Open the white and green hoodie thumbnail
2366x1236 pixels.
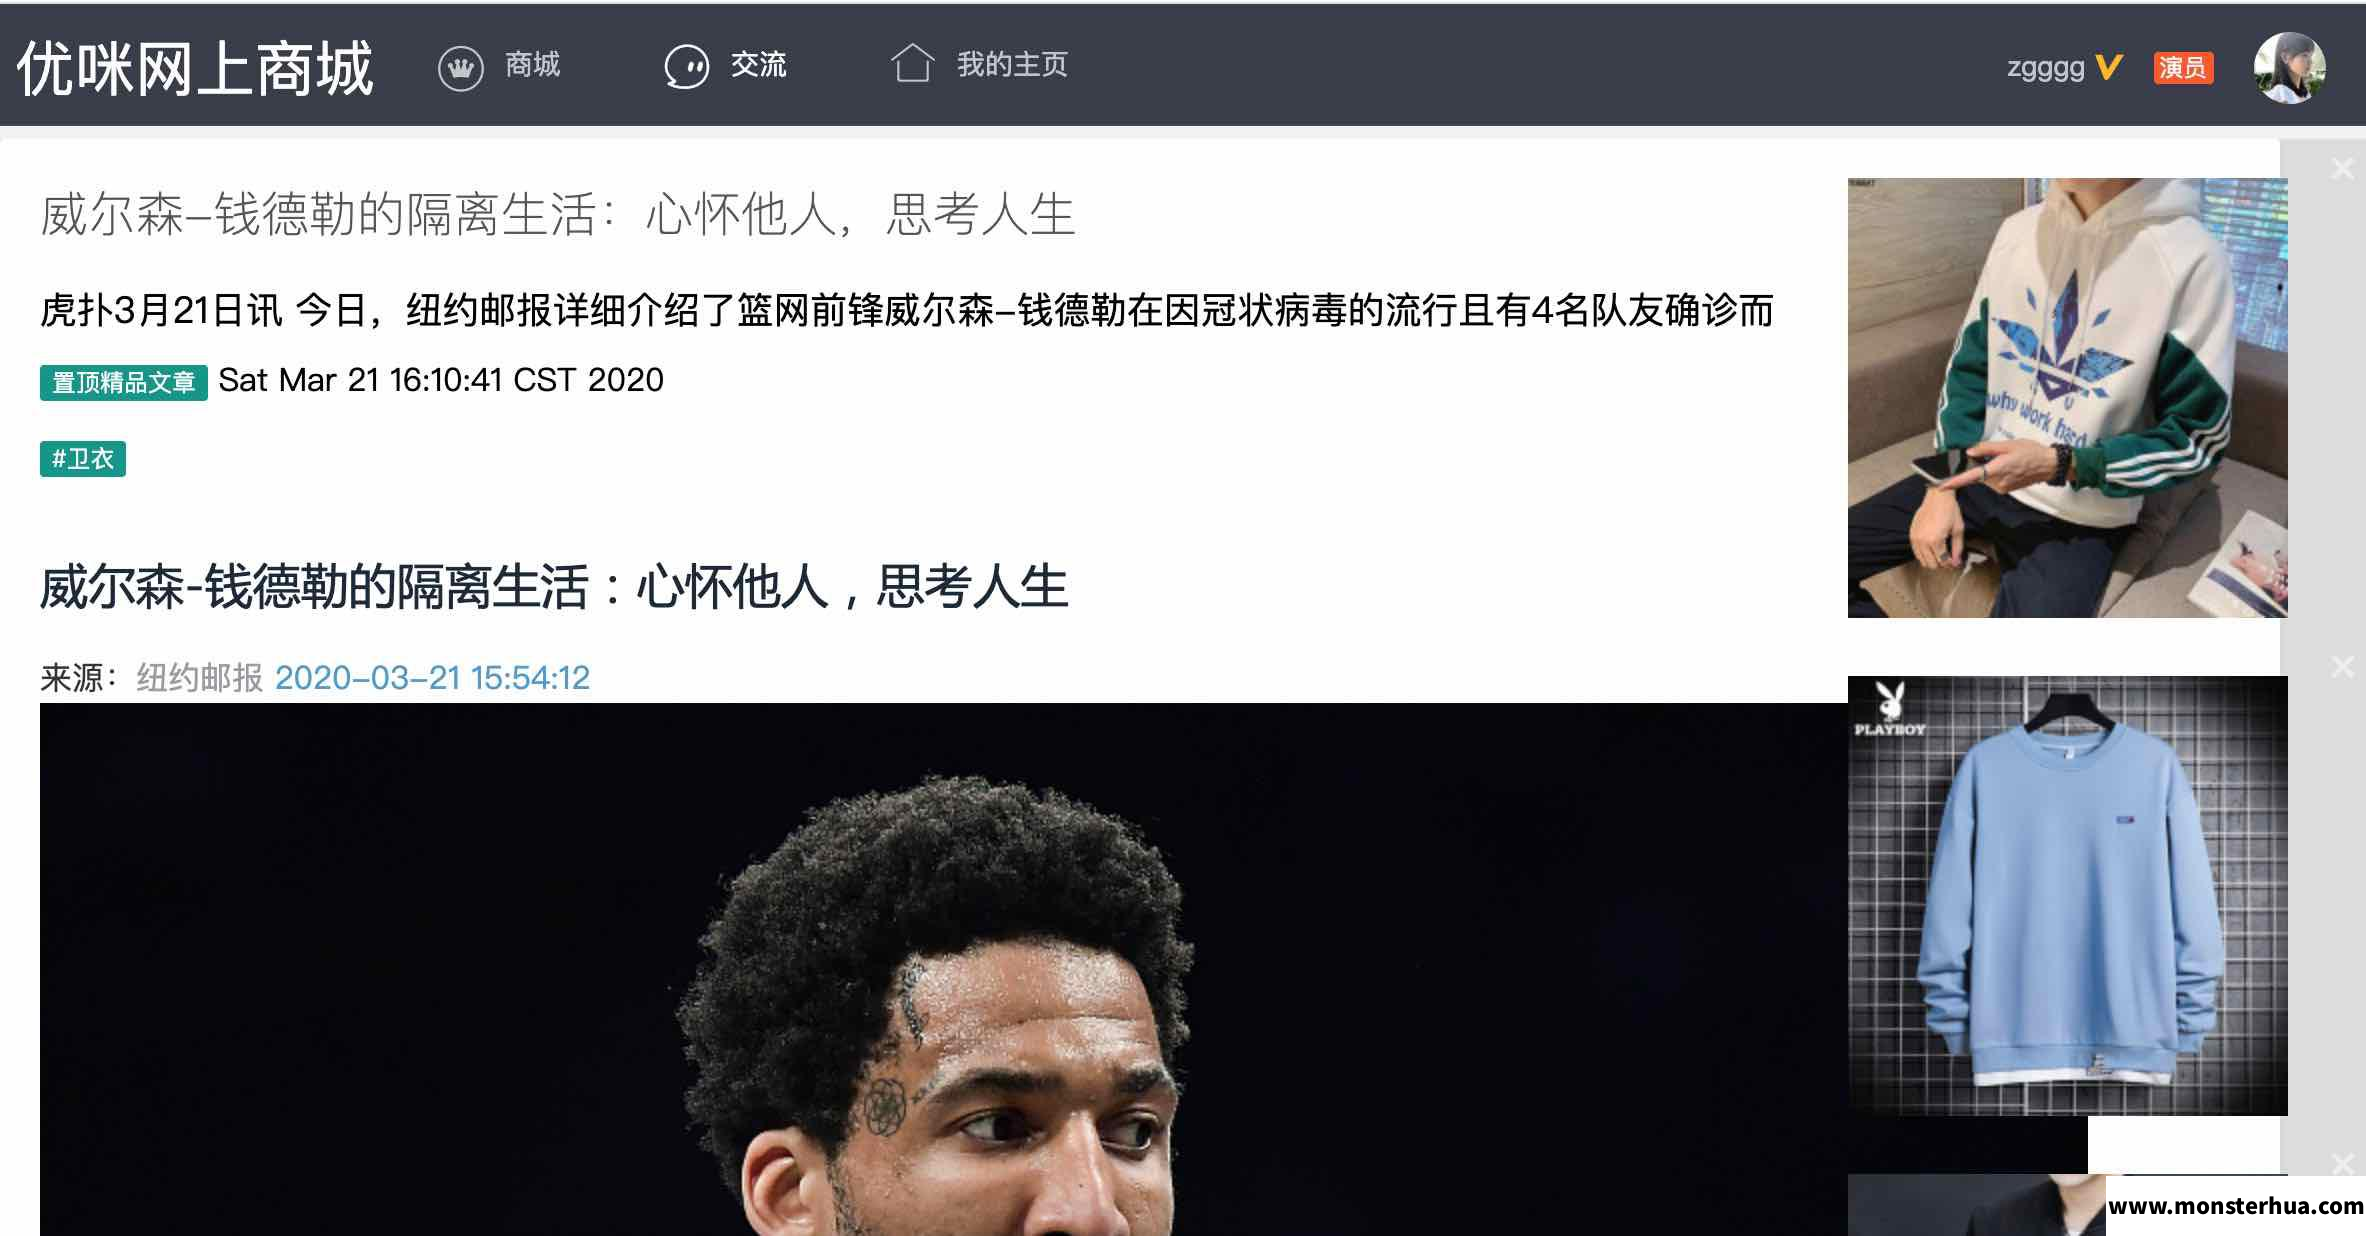[x=2067, y=398]
